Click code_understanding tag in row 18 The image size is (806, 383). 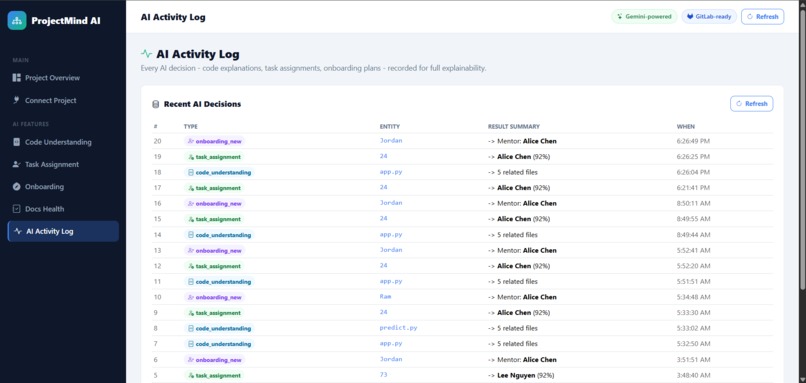(x=219, y=173)
